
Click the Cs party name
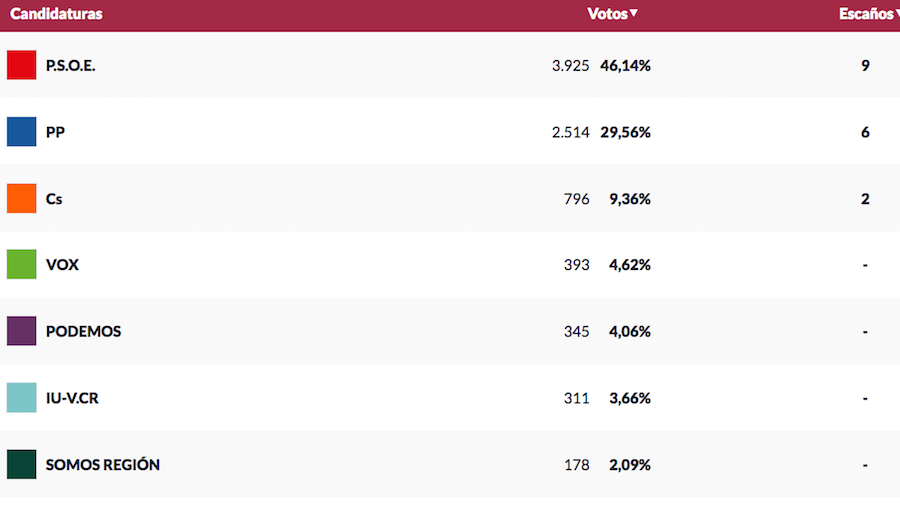click(54, 198)
